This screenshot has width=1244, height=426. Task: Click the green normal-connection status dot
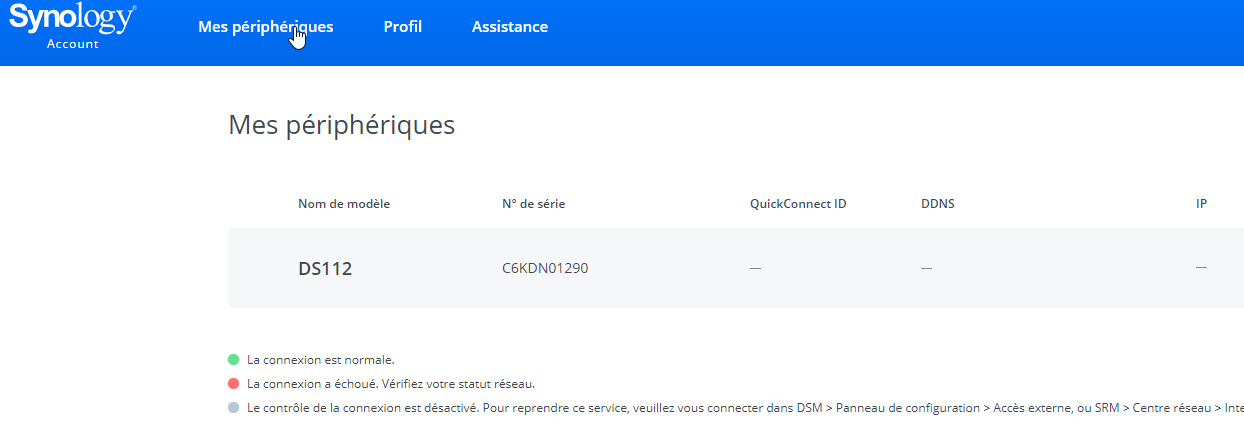coord(234,359)
